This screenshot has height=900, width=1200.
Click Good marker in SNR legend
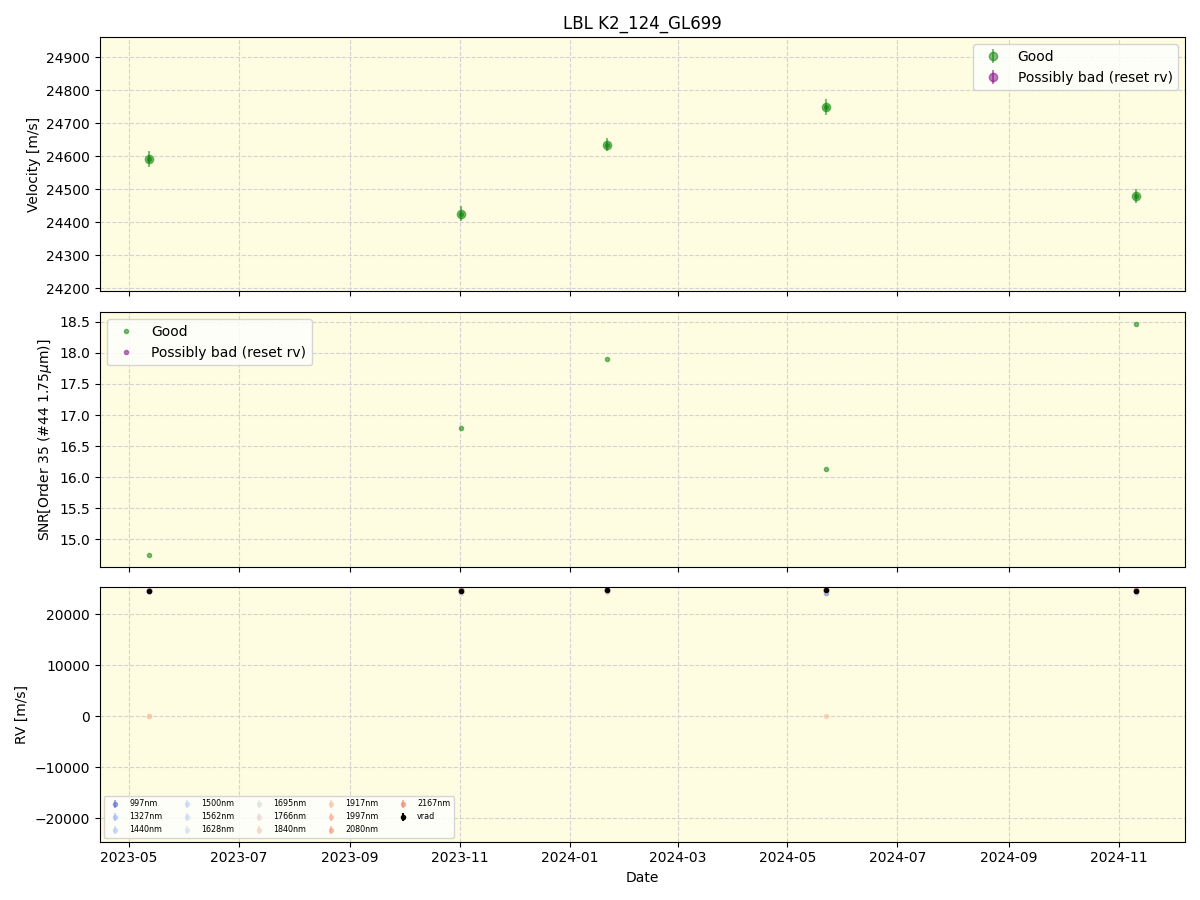pos(126,331)
